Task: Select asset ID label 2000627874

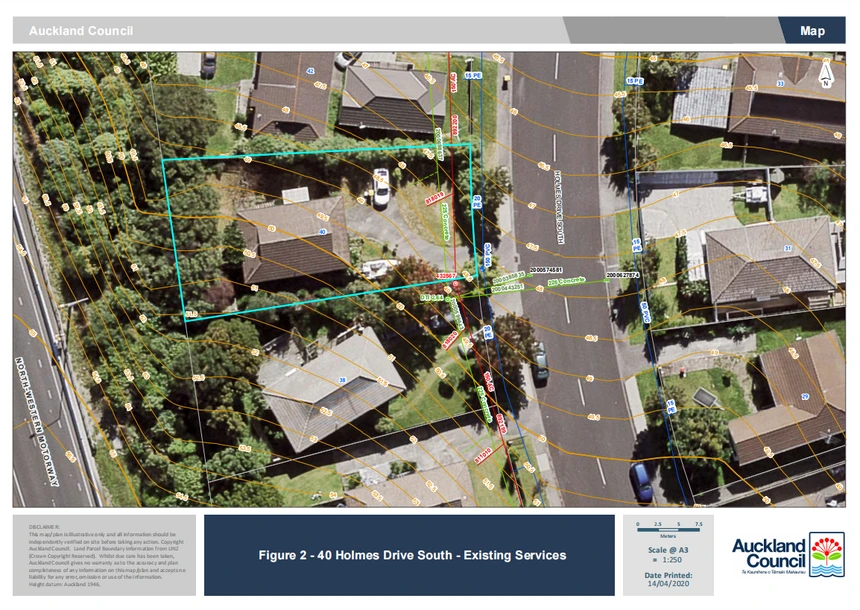Action: (x=623, y=275)
